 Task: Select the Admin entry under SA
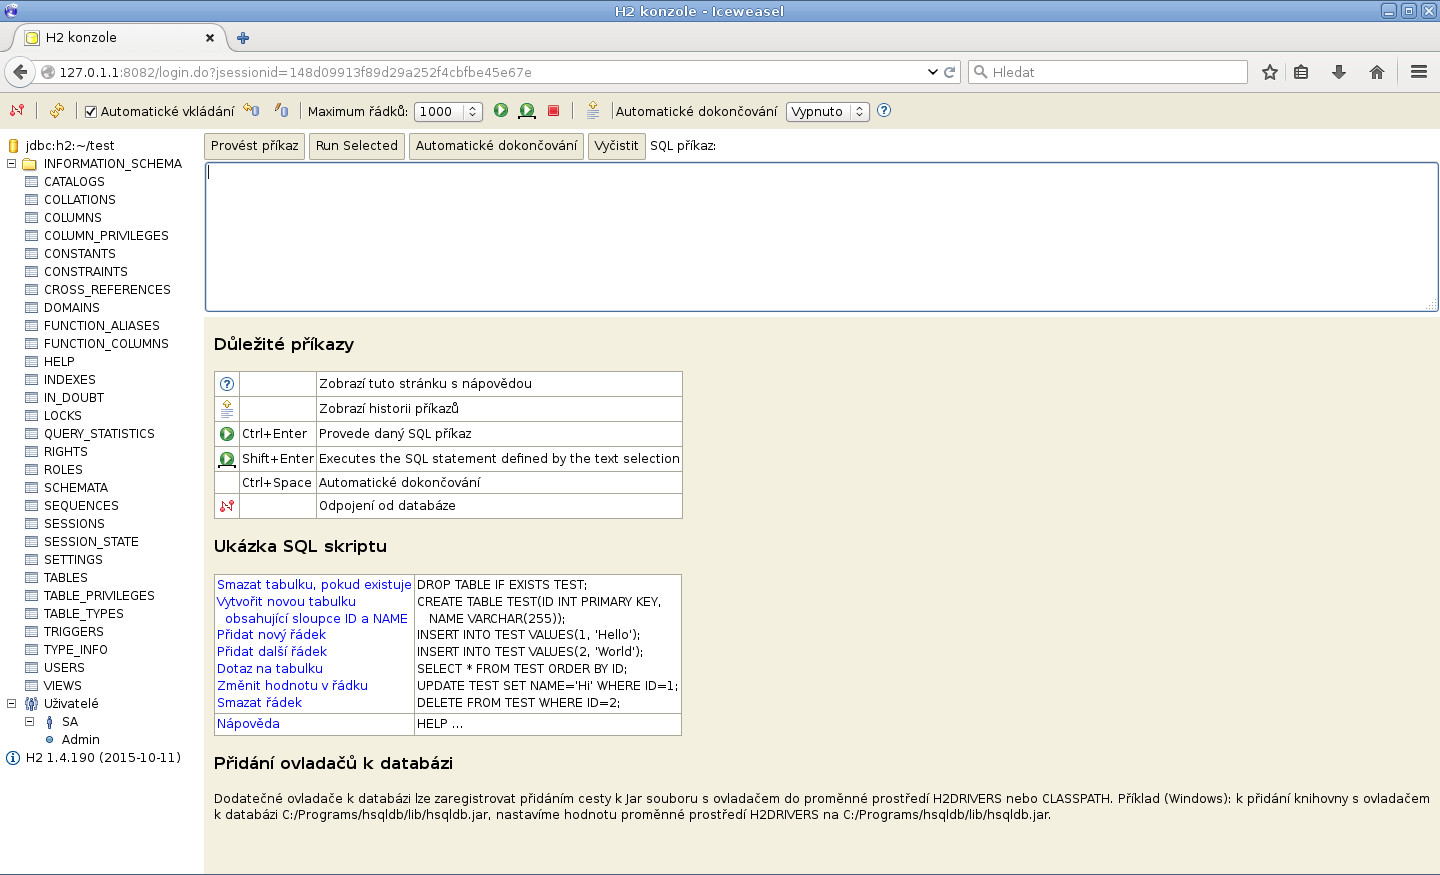tap(81, 740)
